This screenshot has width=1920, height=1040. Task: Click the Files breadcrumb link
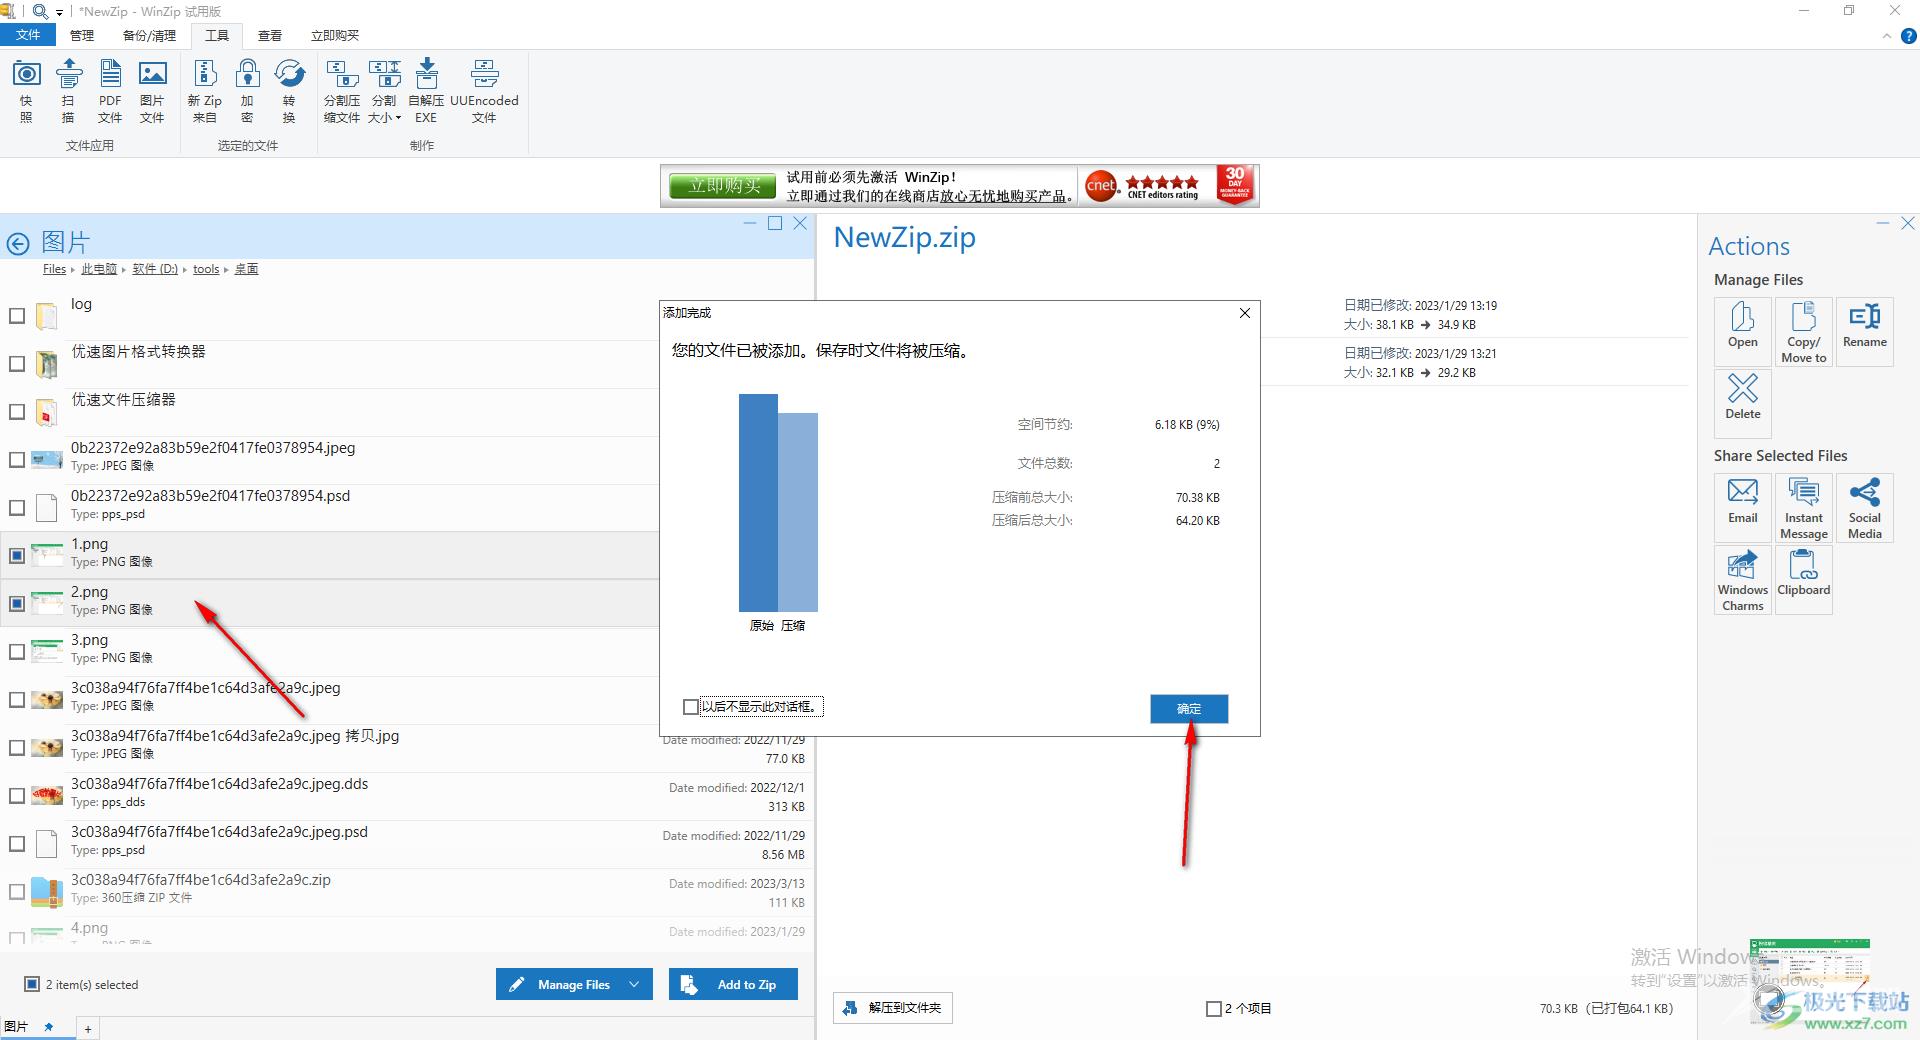click(x=54, y=269)
